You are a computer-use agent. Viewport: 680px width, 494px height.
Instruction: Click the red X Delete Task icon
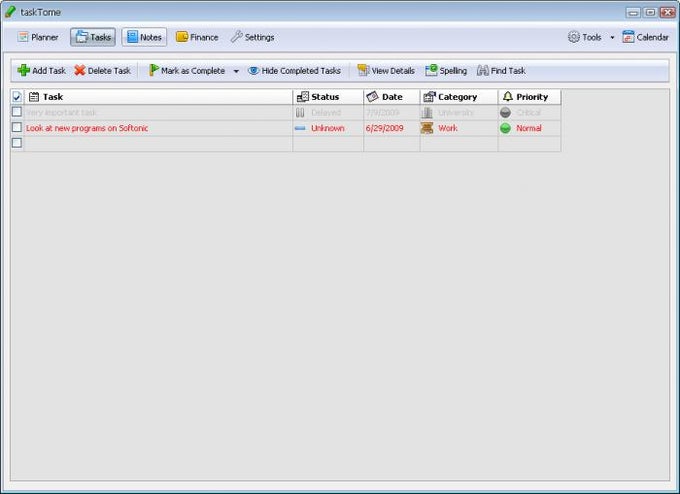tap(79, 70)
